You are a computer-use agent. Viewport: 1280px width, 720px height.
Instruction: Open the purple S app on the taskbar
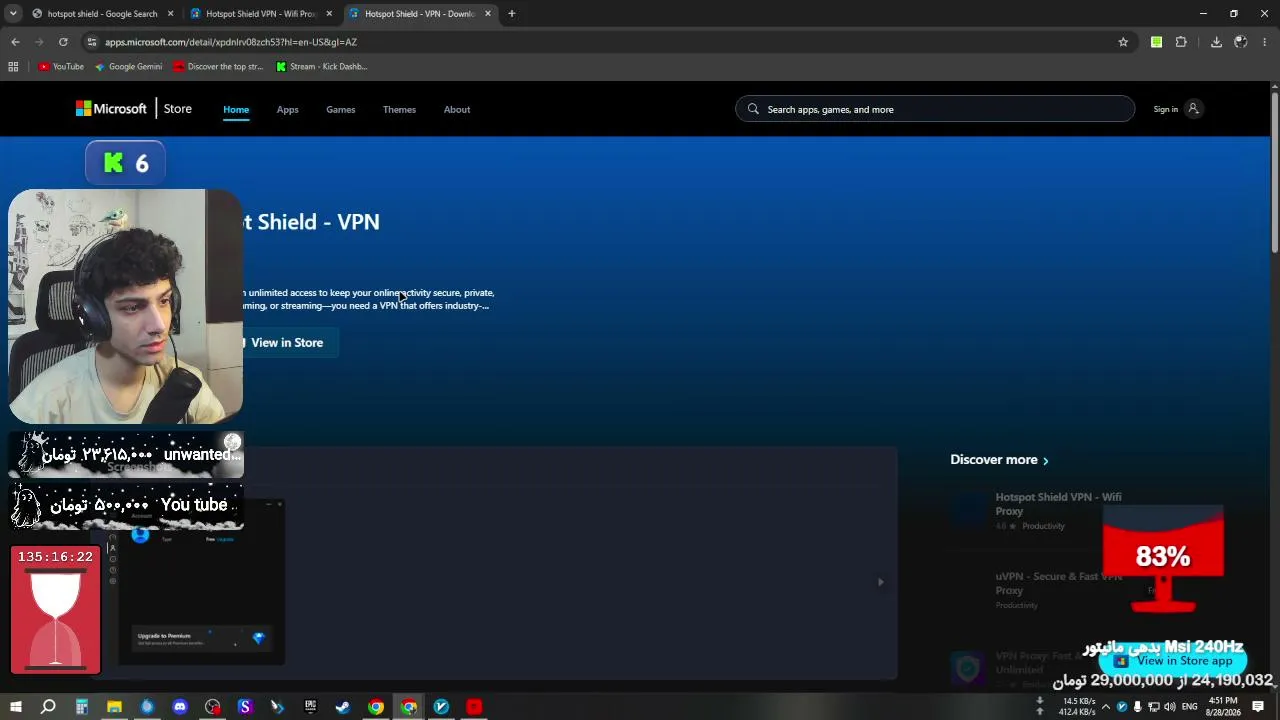click(x=245, y=707)
